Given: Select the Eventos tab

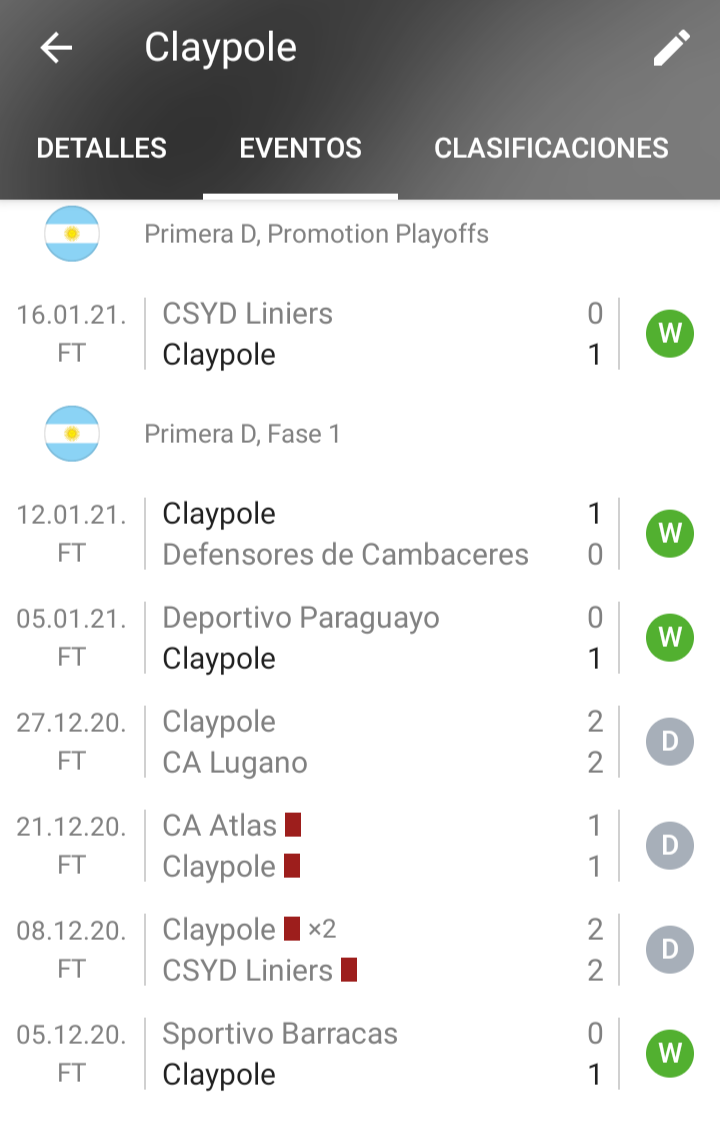Looking at the screenshot, I should click(300, 149).
